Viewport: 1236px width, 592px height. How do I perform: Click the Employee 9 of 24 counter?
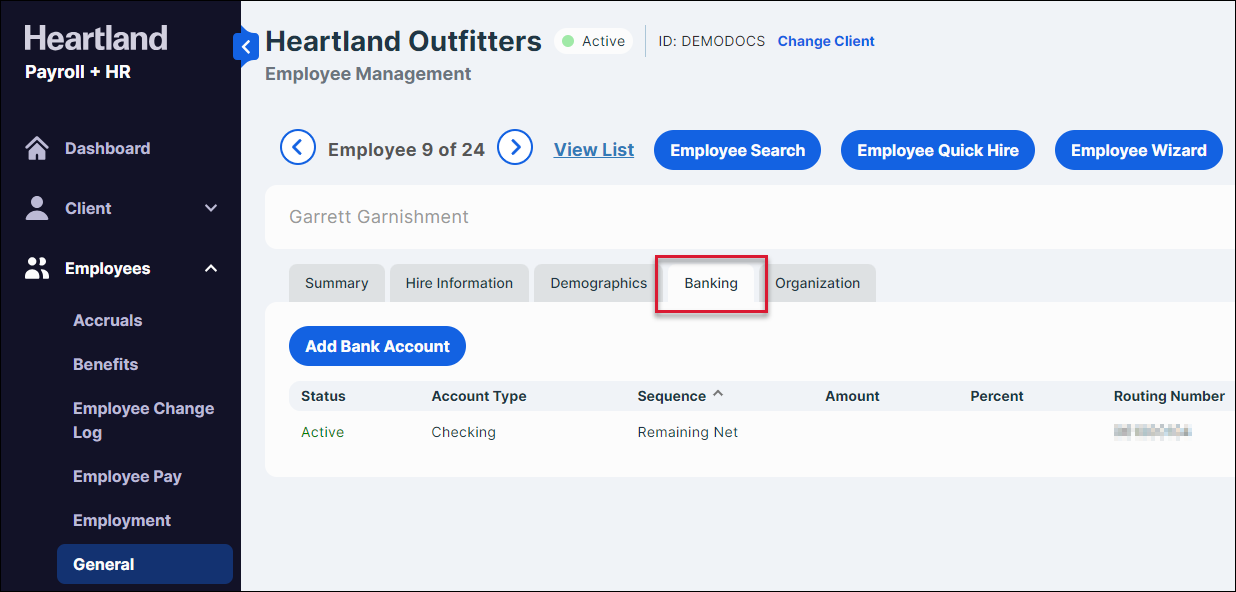pos(406,150)
